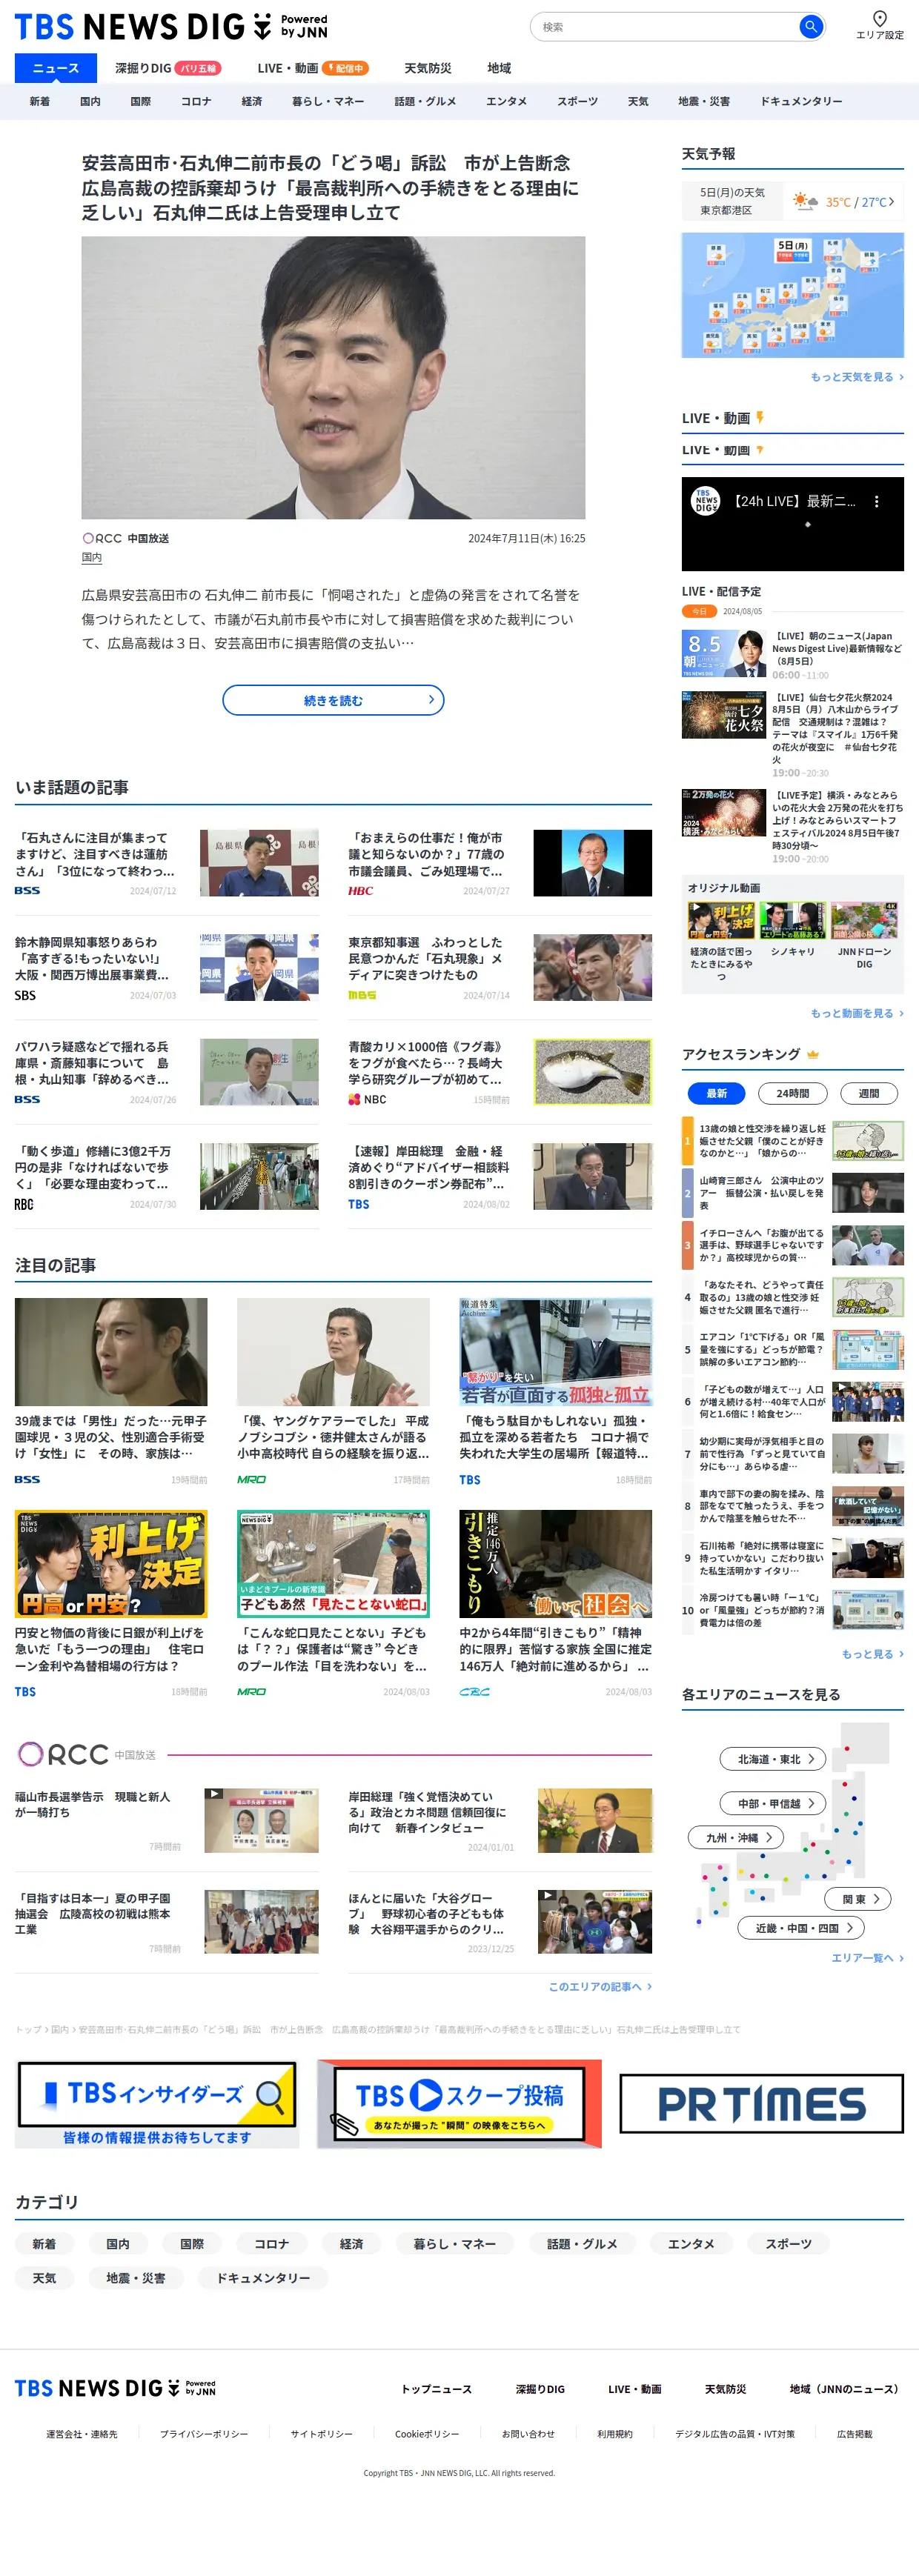Select the 暮らし・マネー category chip
The image size is (919, 2576).
pyautogui.click(x=455, y=2244)
